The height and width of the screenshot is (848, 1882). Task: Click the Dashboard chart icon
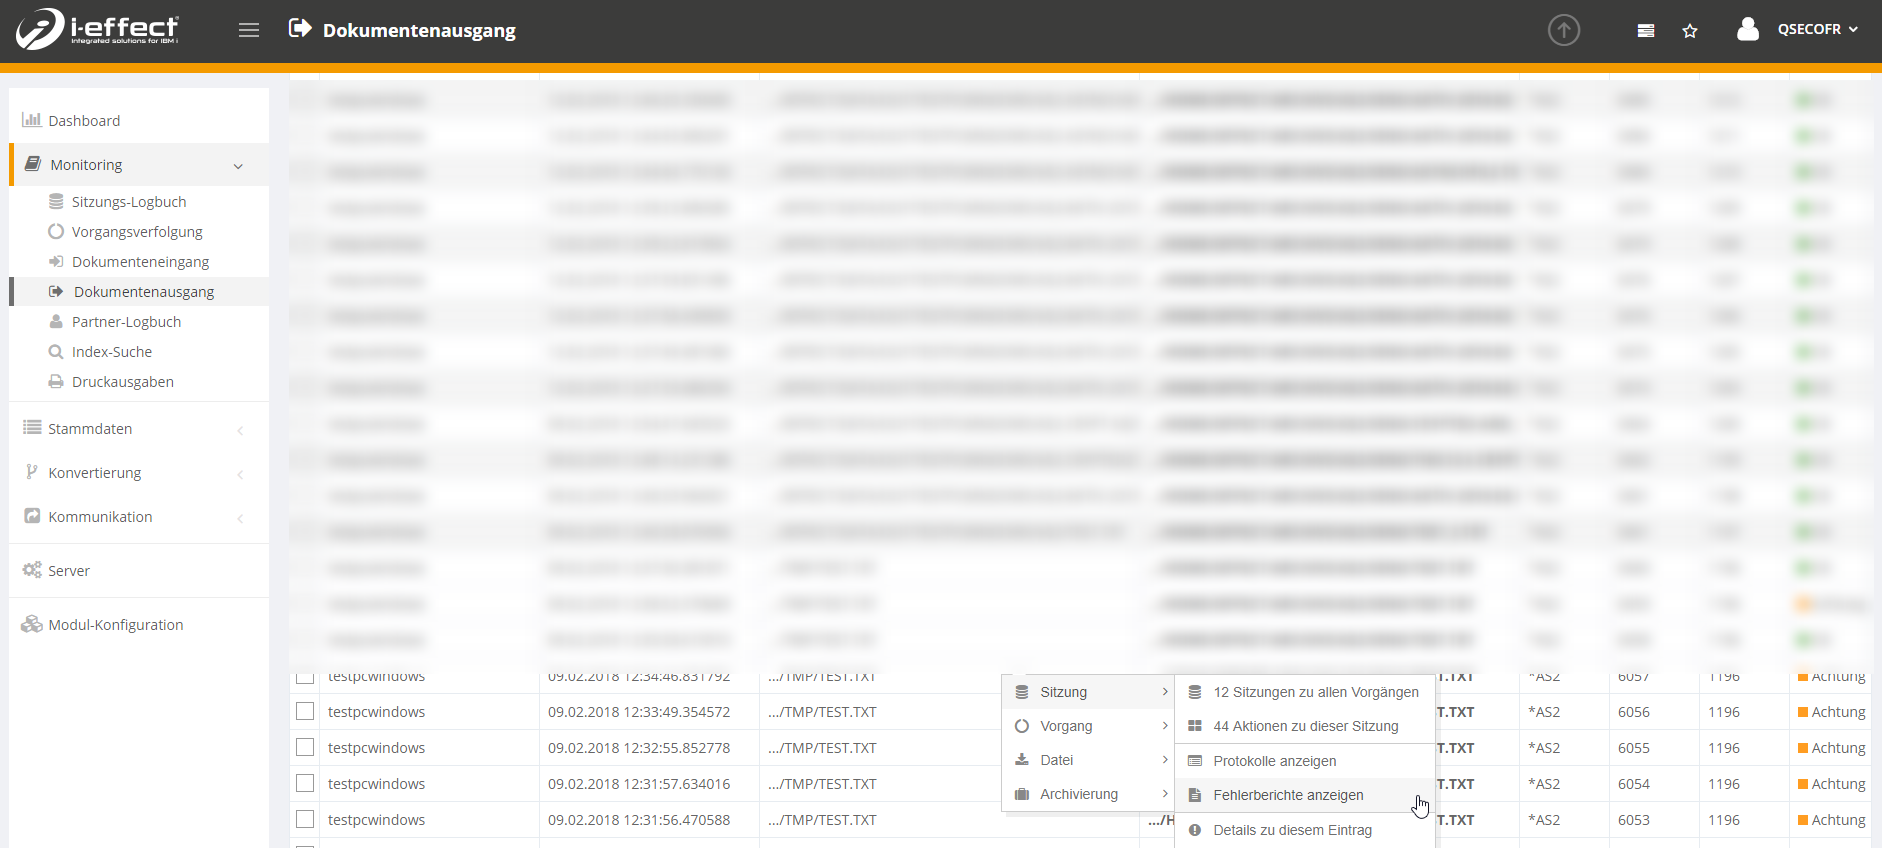pos(32,120)
